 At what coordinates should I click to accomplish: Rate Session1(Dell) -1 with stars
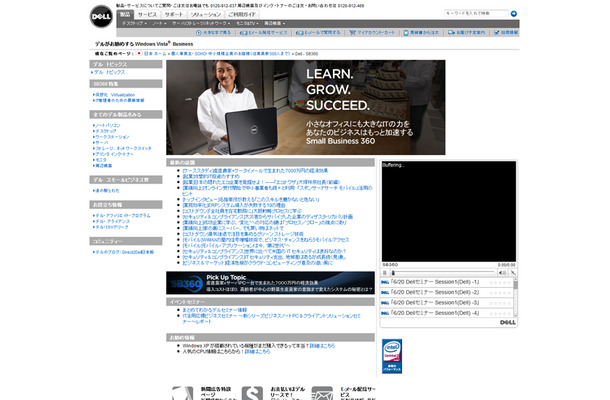point(500,282)
